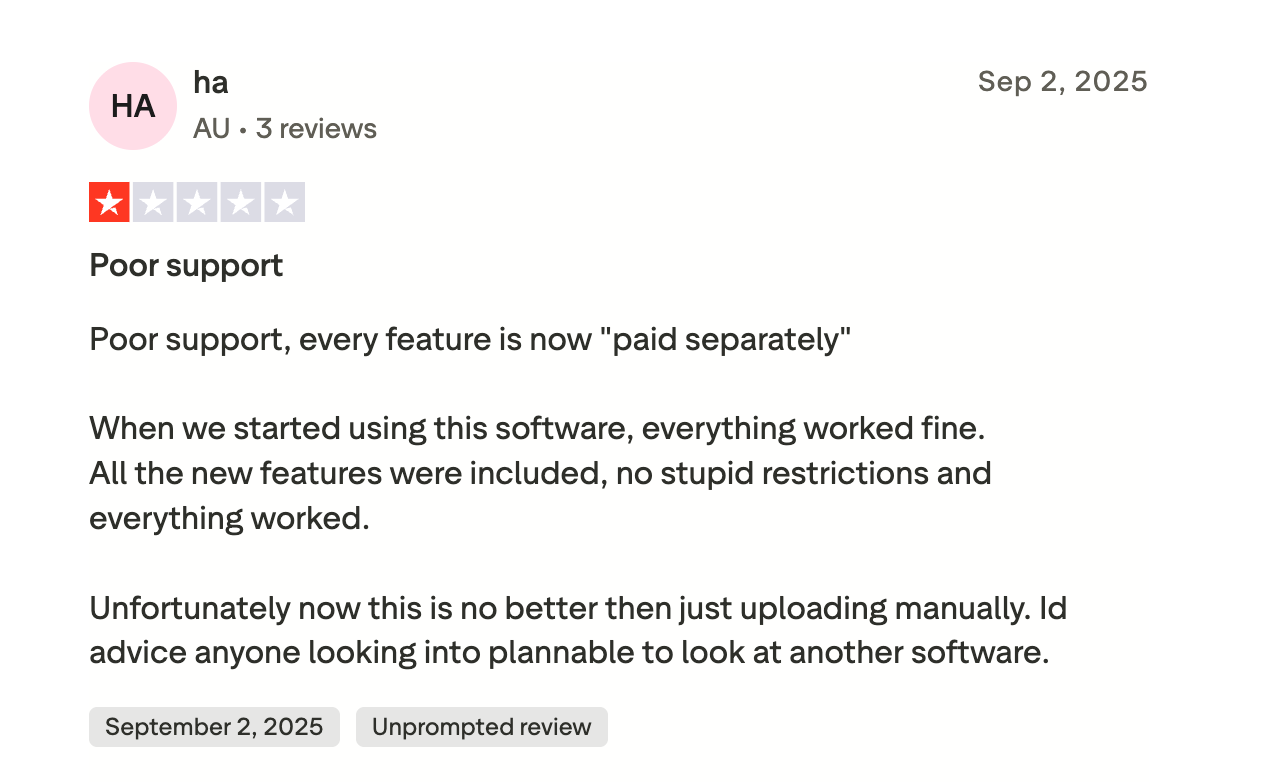1282x782 pixels.
Task: Click the fifth gray star
Action: [x=285, y=202]
